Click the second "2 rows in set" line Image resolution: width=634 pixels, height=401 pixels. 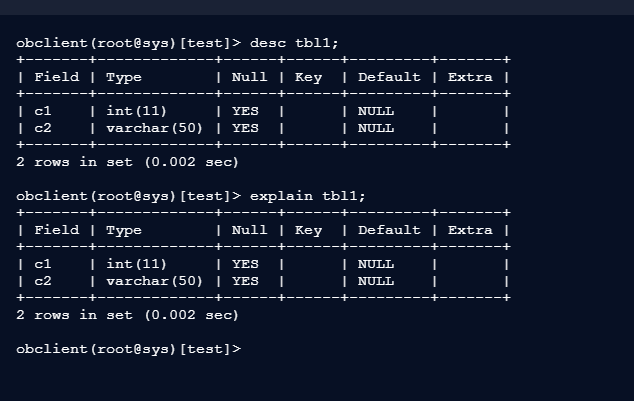click(x=128, y=315)
